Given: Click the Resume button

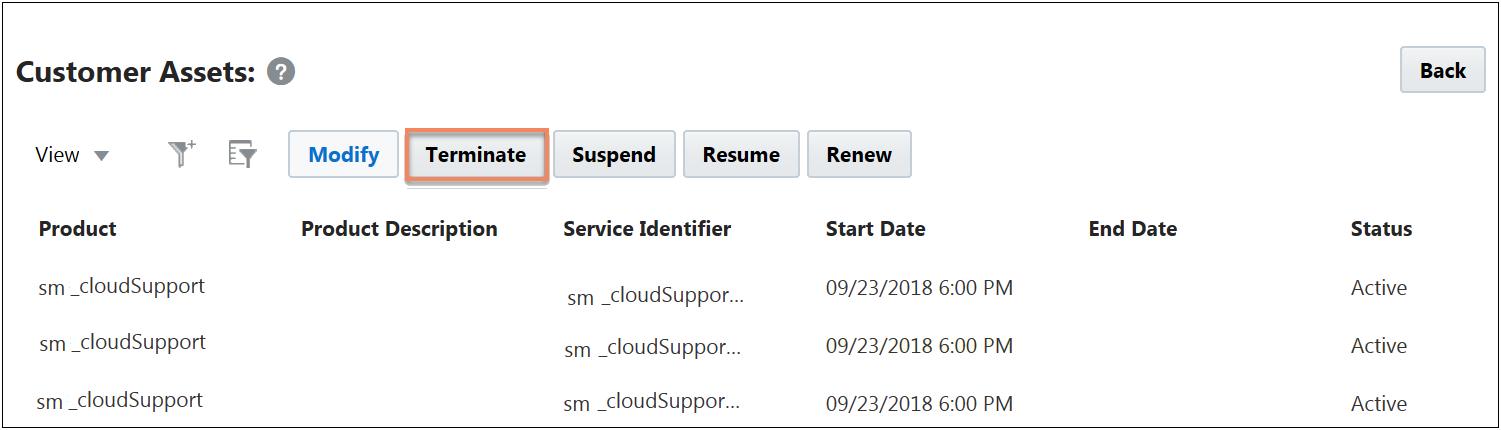Looking at the screenshot, I should pos(741,155).
